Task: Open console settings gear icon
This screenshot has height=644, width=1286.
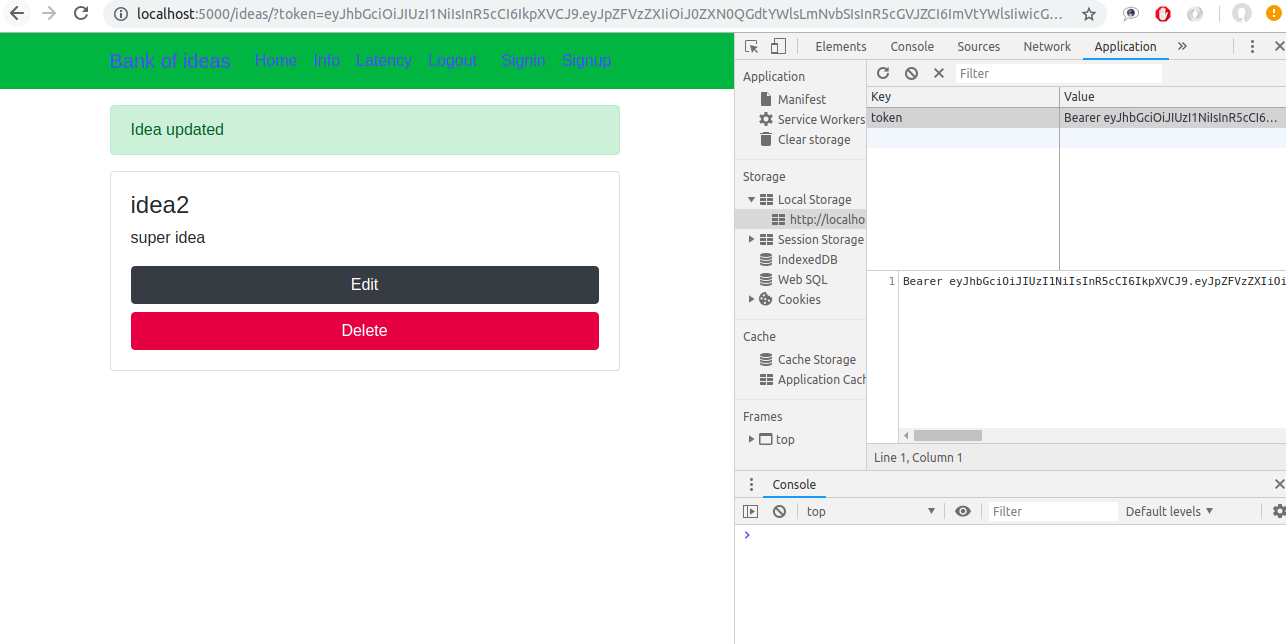Action: click(1278, 511)
